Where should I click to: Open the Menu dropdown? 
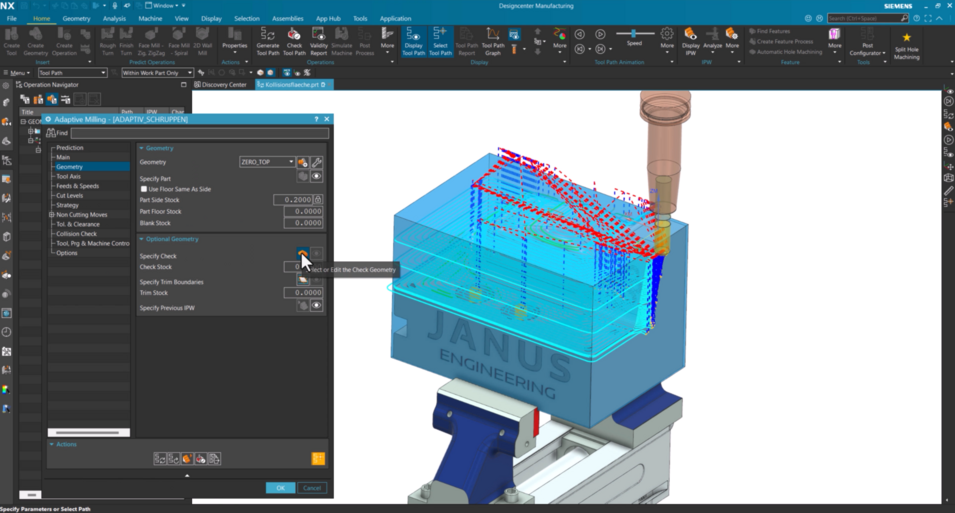[x=17, y=73]
